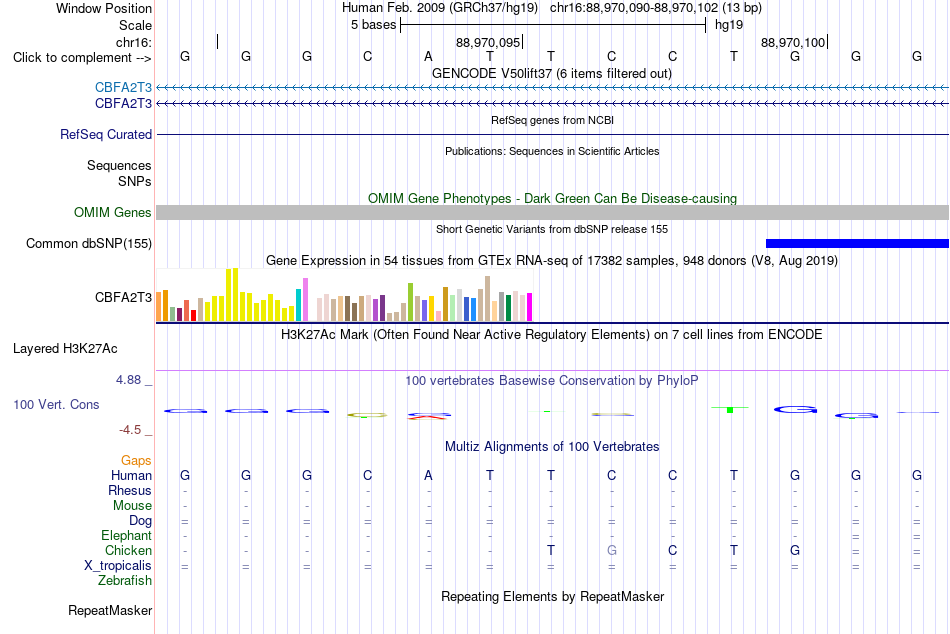Click the 88,970,095 position marker

490,42
